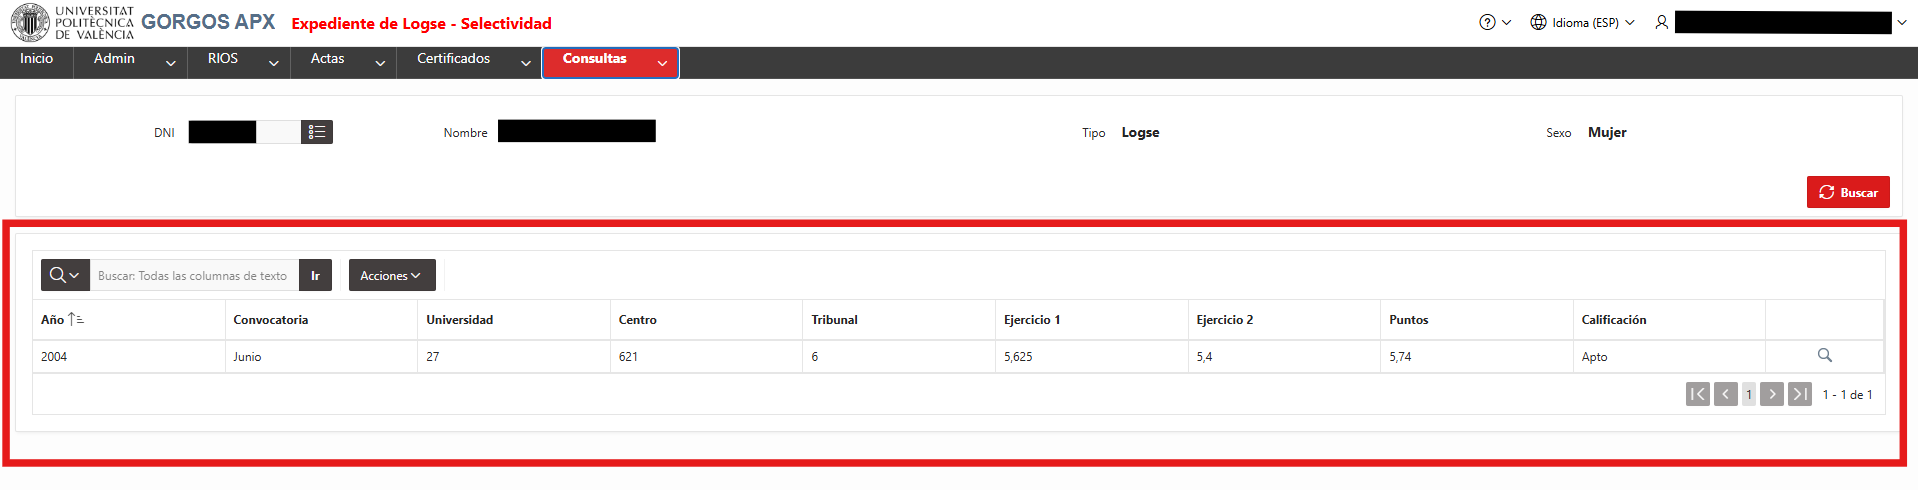Expand the Admin menu
This screenshot has height=490, width=1918.
click(x=135, y=62)
